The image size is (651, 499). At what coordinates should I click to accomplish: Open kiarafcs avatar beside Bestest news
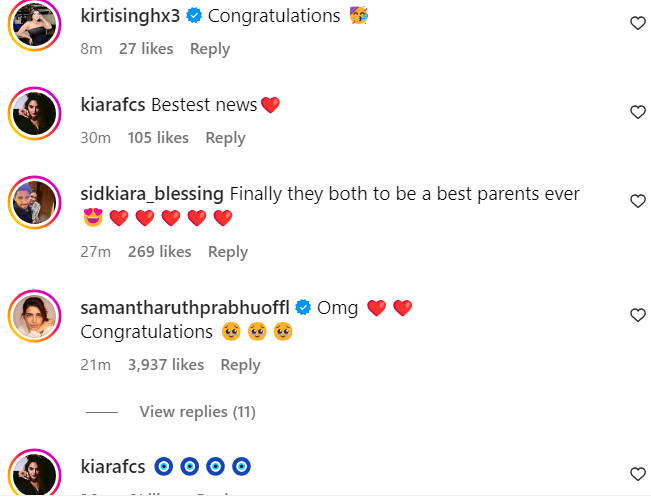pyautogui.click(x=31, y=112)
